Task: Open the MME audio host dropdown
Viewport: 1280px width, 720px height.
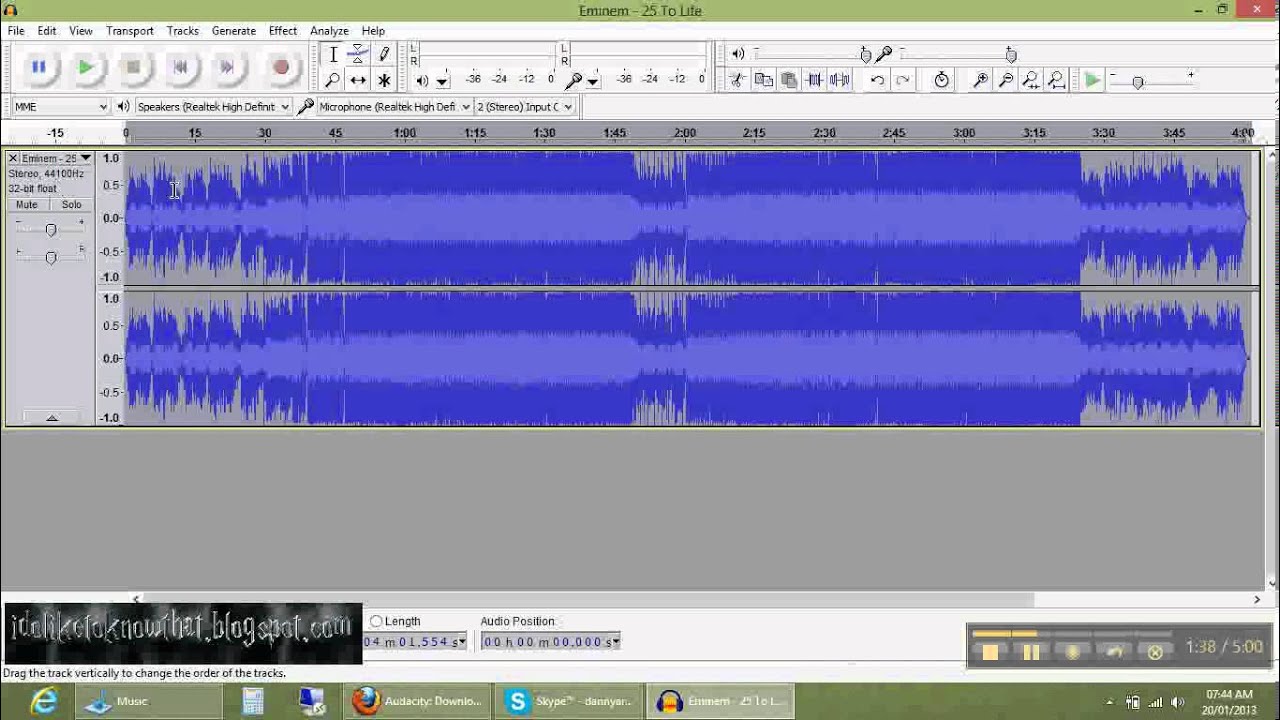Action: (x=60, y=106)
